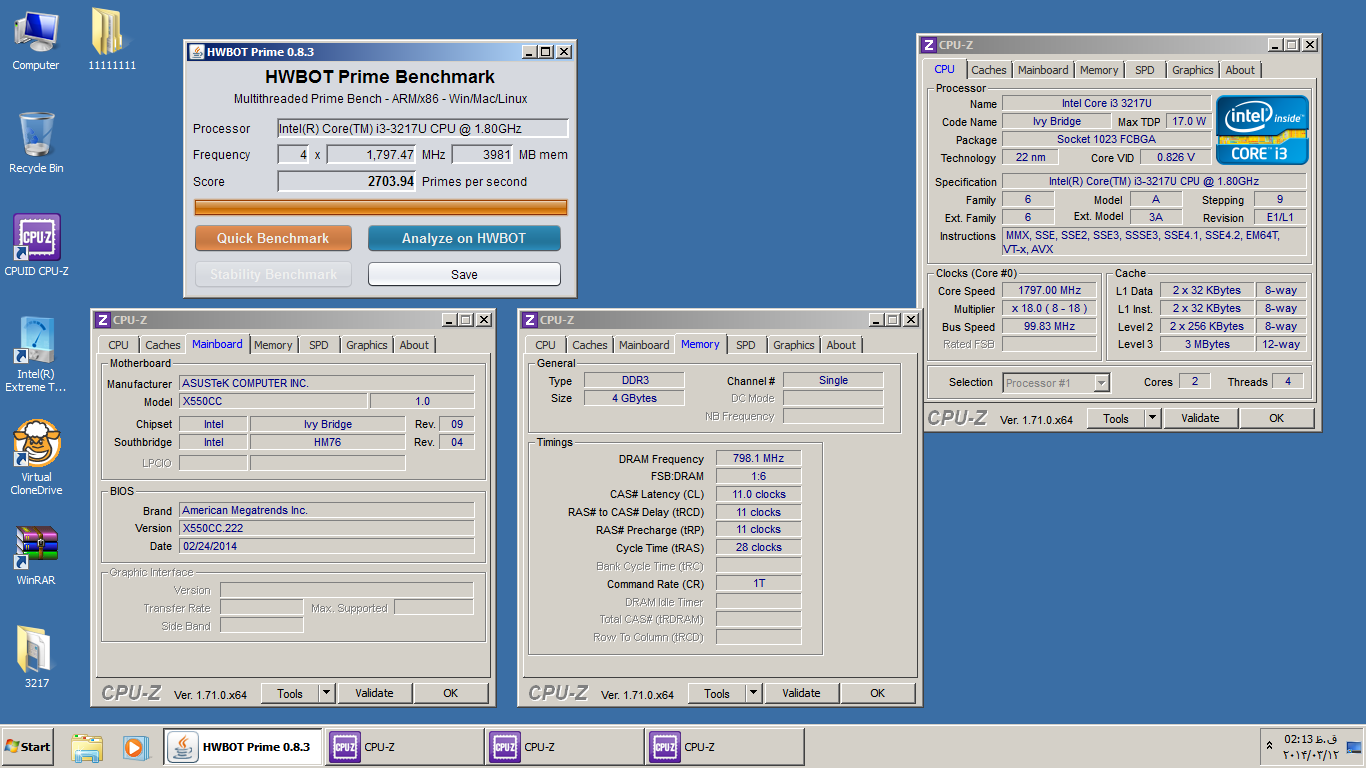Start the Quick Benchmark
The height and width of the screenshot is (768, 1366).
click(x=273, y=238)
